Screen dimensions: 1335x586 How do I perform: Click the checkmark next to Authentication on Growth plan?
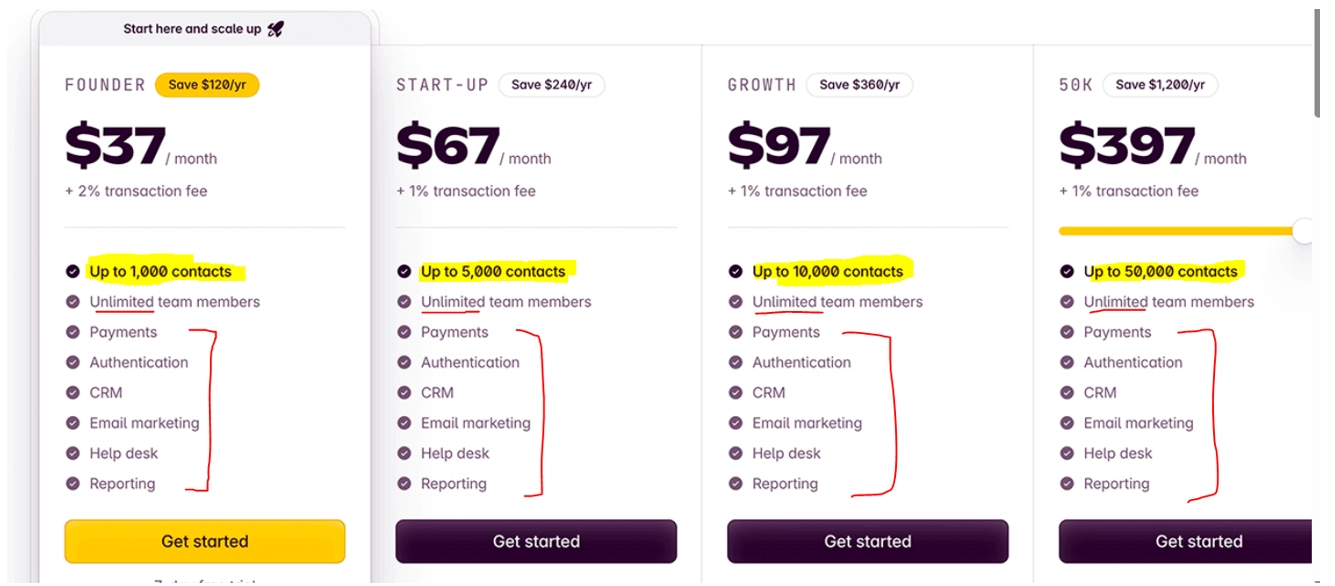click(734, 362)
